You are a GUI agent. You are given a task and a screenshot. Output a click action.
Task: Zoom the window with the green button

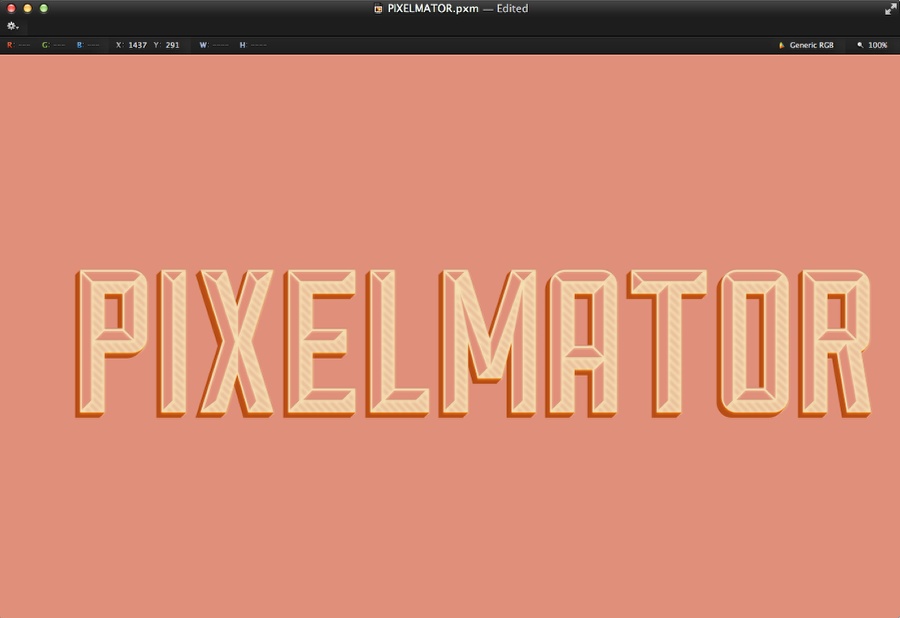coord(44,9)
